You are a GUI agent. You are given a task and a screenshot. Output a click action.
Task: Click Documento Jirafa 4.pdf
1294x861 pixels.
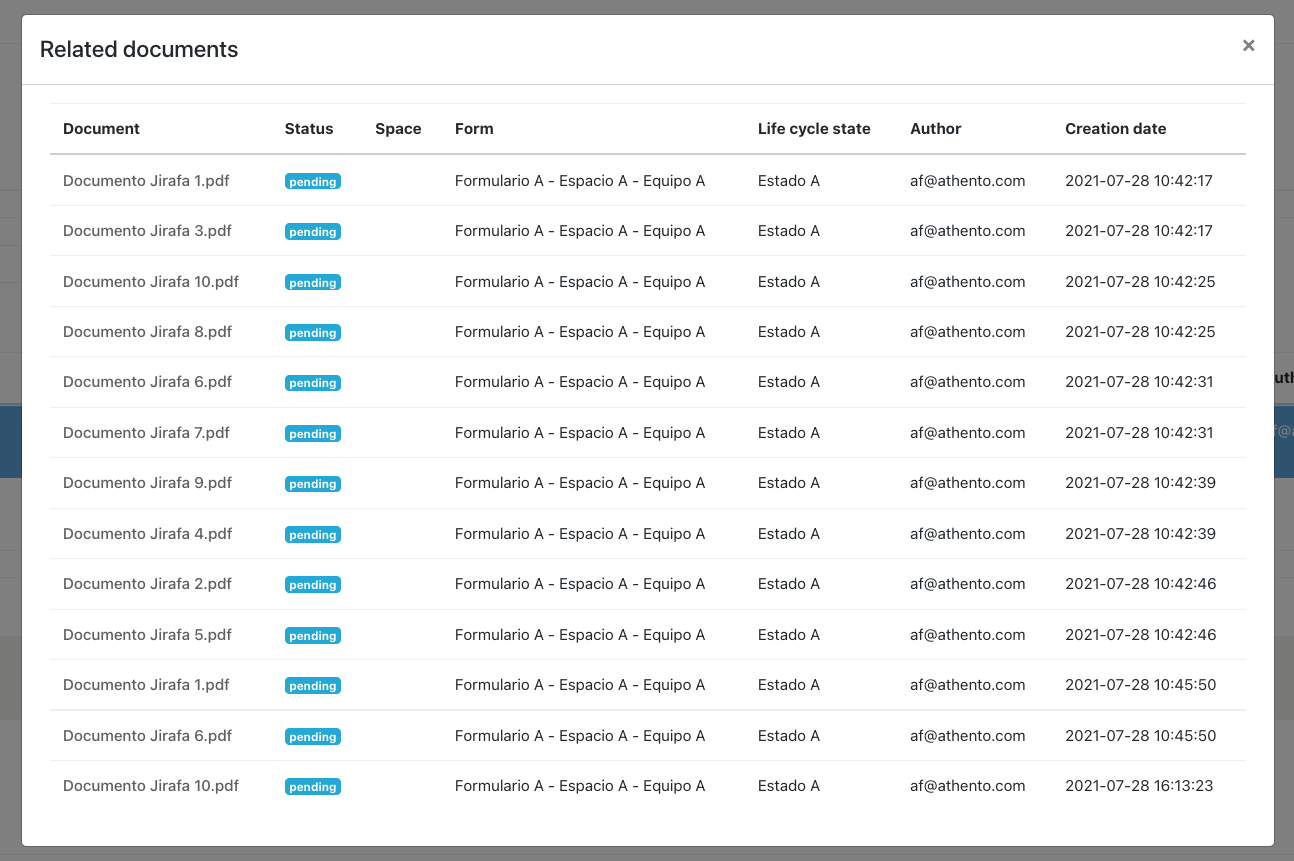(x=147, y=534)
